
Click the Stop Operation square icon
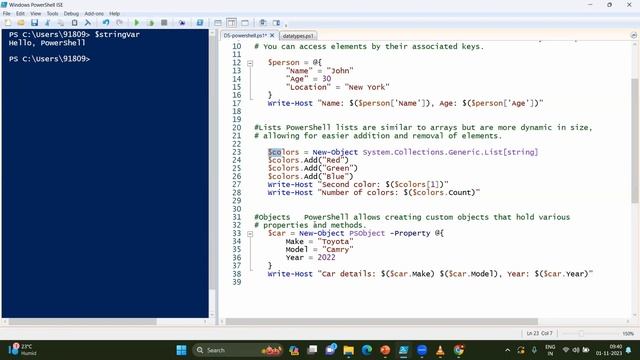click(164, 23)
